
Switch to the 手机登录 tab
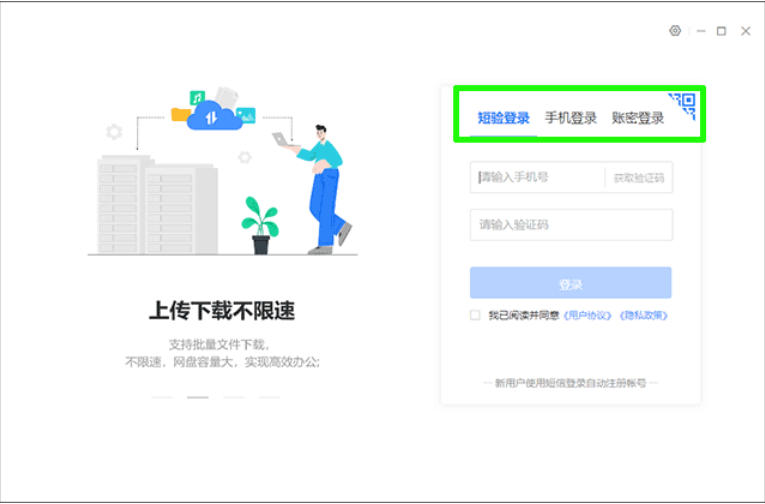(570, 118)
